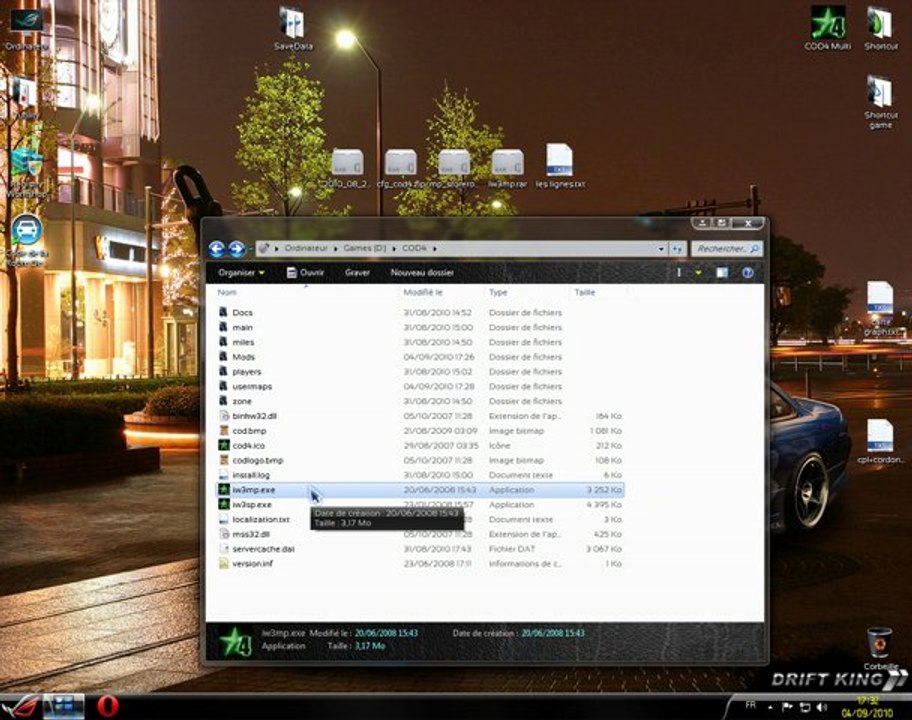Show hidden tray icons with the arrow
The width and height of the screenshot is (912, 720).
click(x=770, y=707)
